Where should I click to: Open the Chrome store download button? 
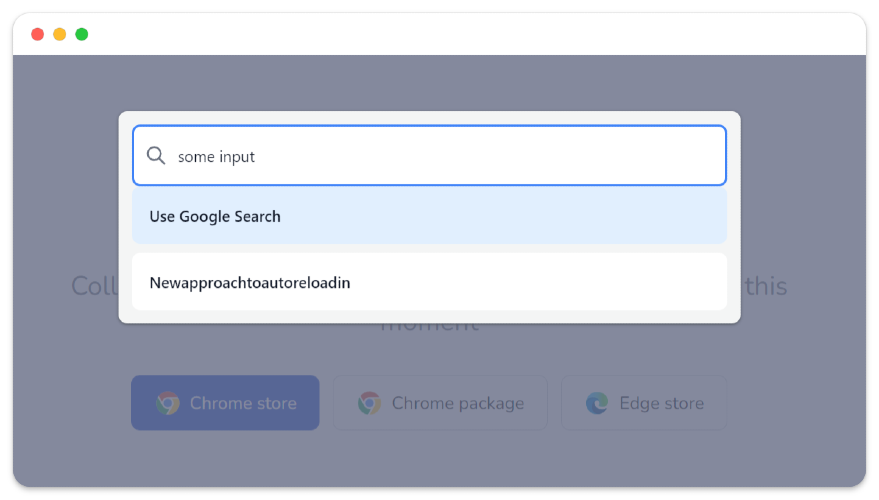225,402
